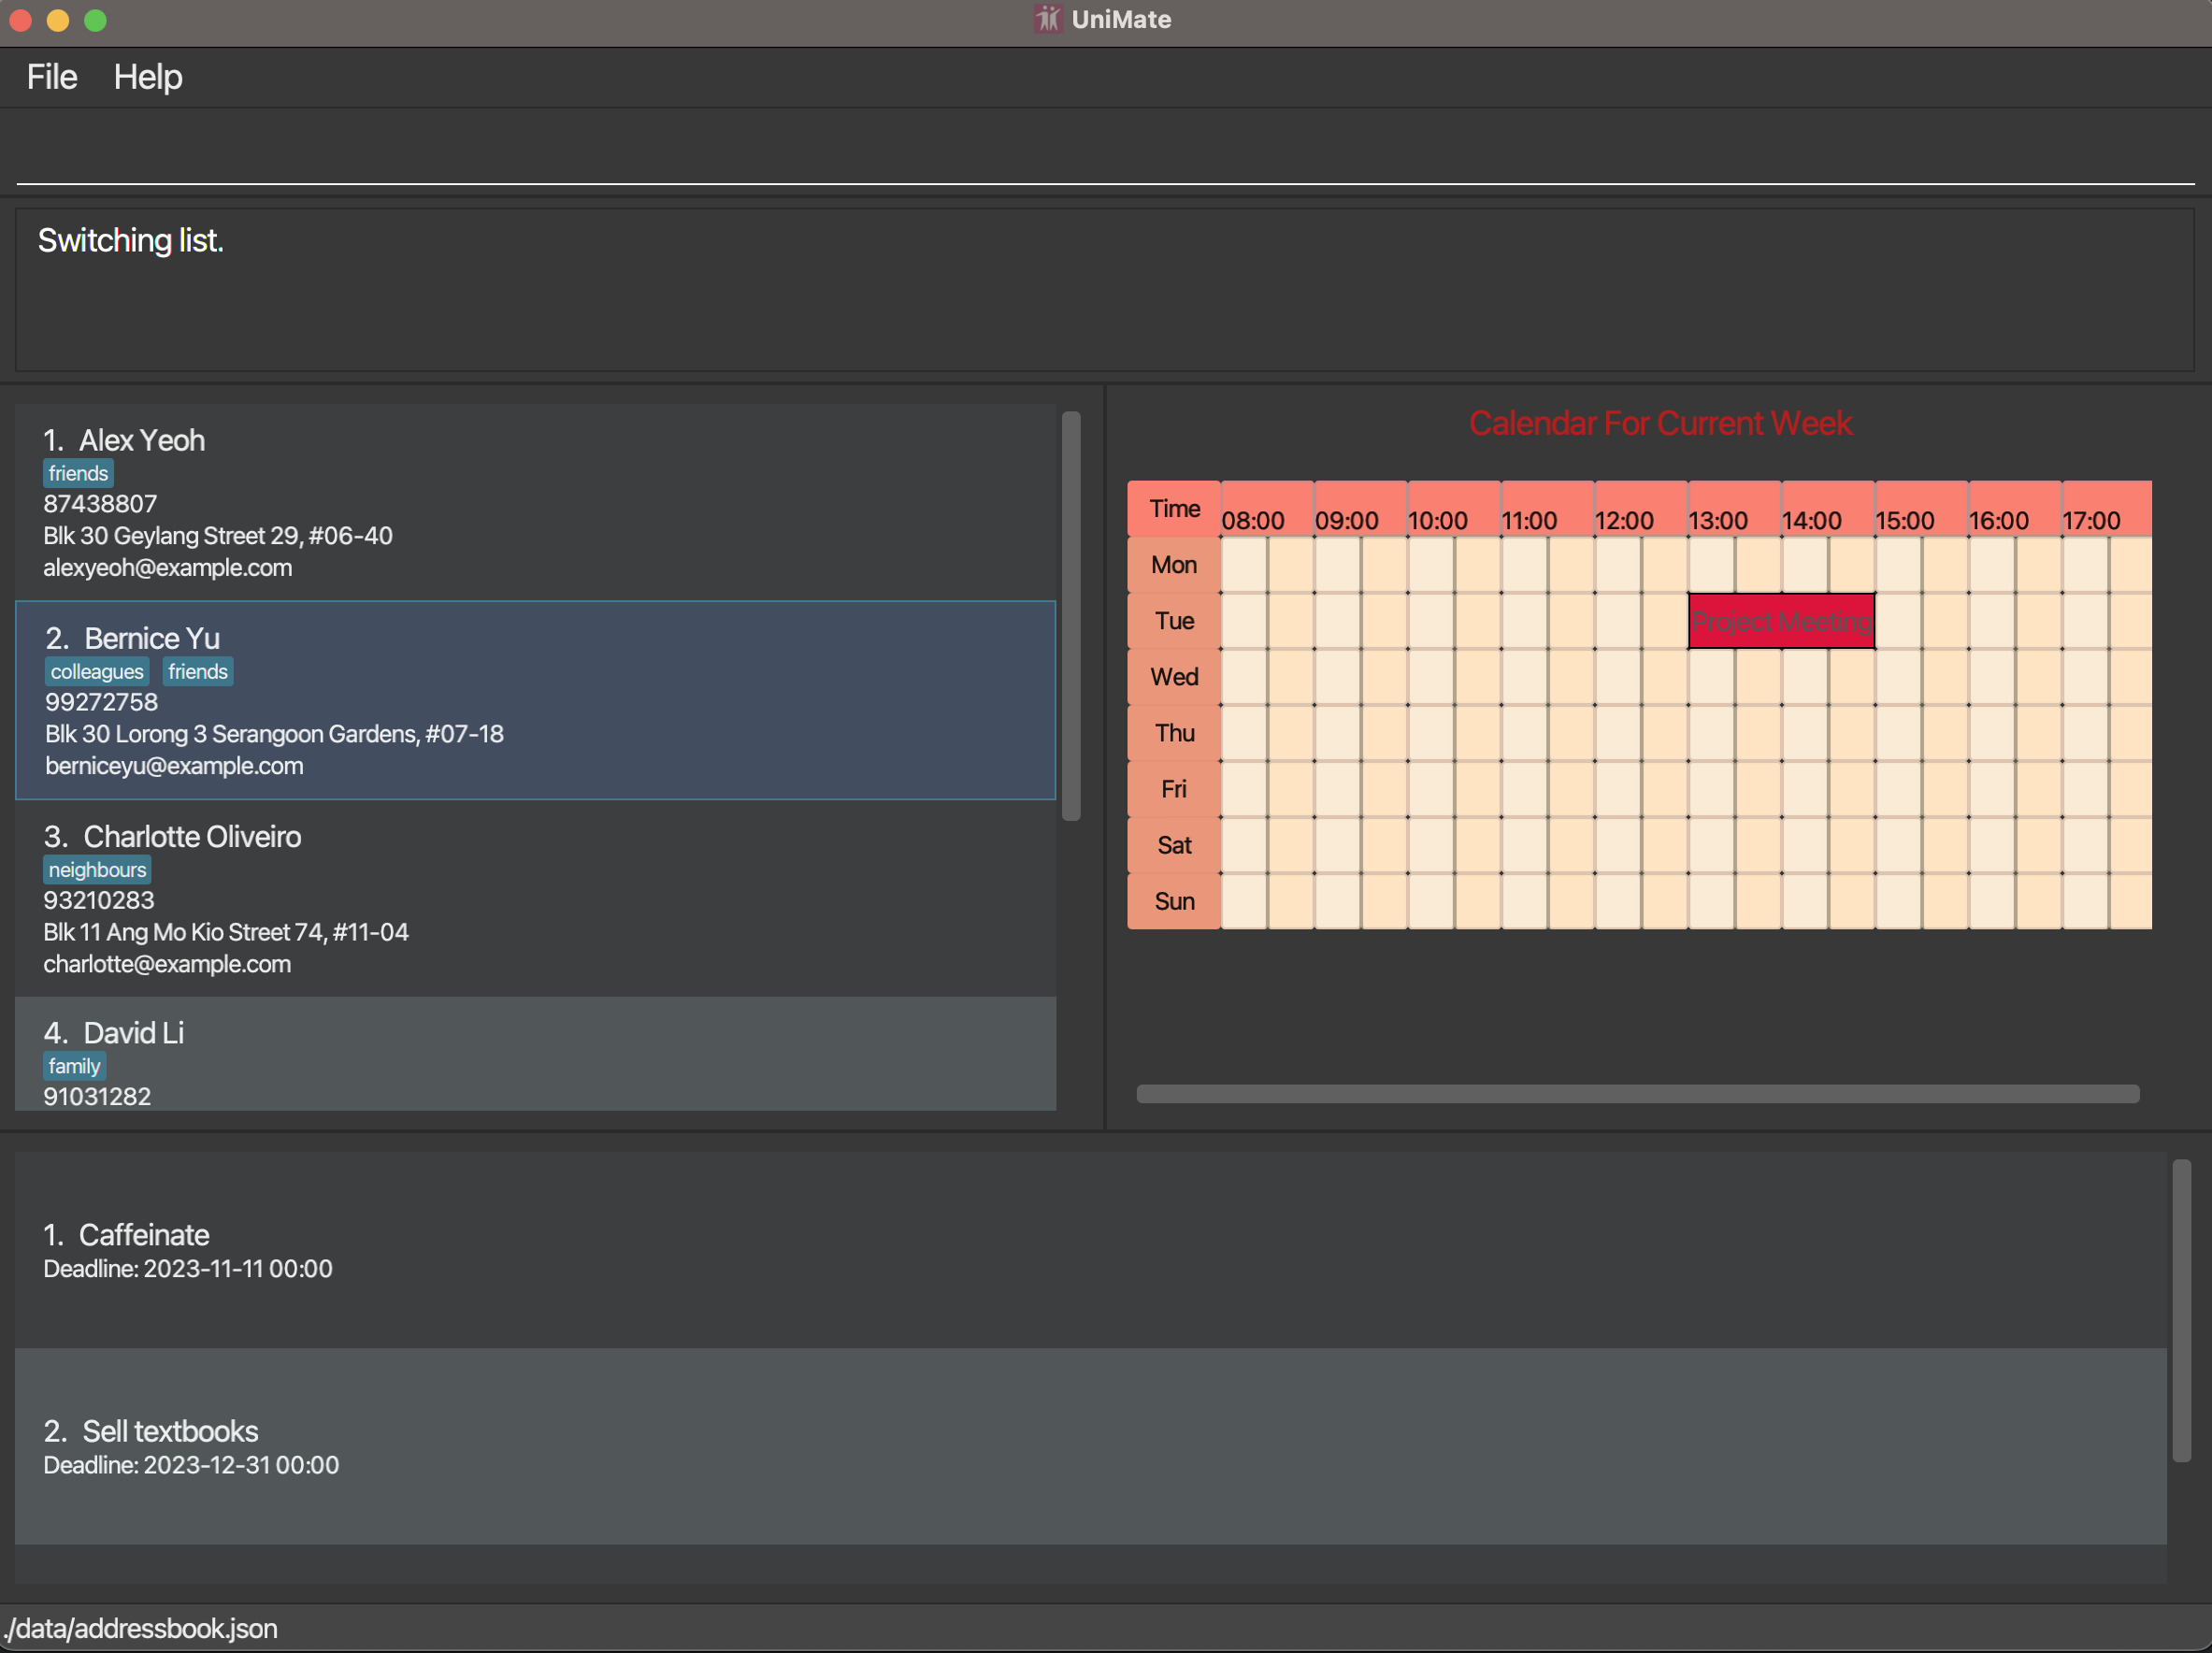Click the Caffeinate deadline 2023-11-11 00:00
The width and height of the screenshot is (2212, 1653).
(188, 1269)
